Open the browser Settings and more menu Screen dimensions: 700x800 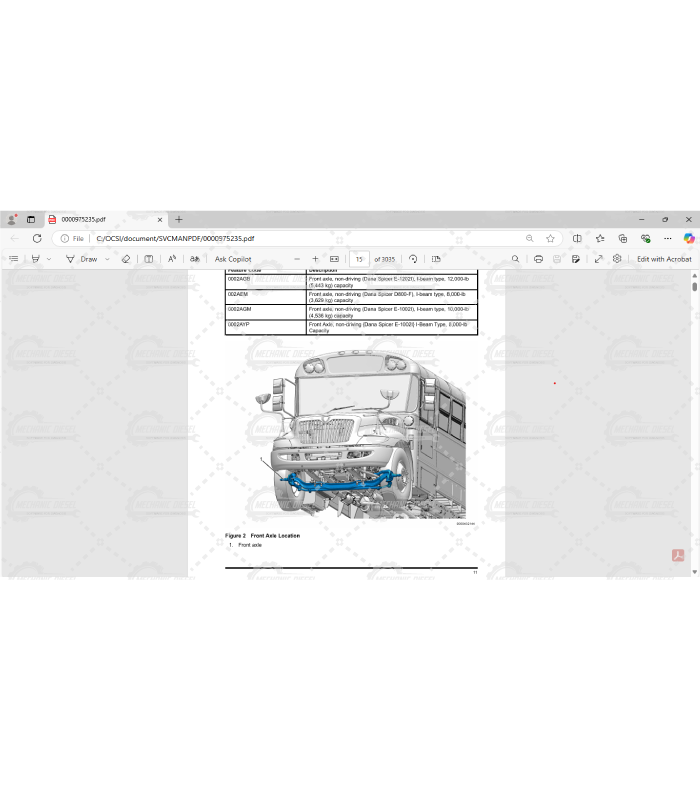tap(667, 238)
